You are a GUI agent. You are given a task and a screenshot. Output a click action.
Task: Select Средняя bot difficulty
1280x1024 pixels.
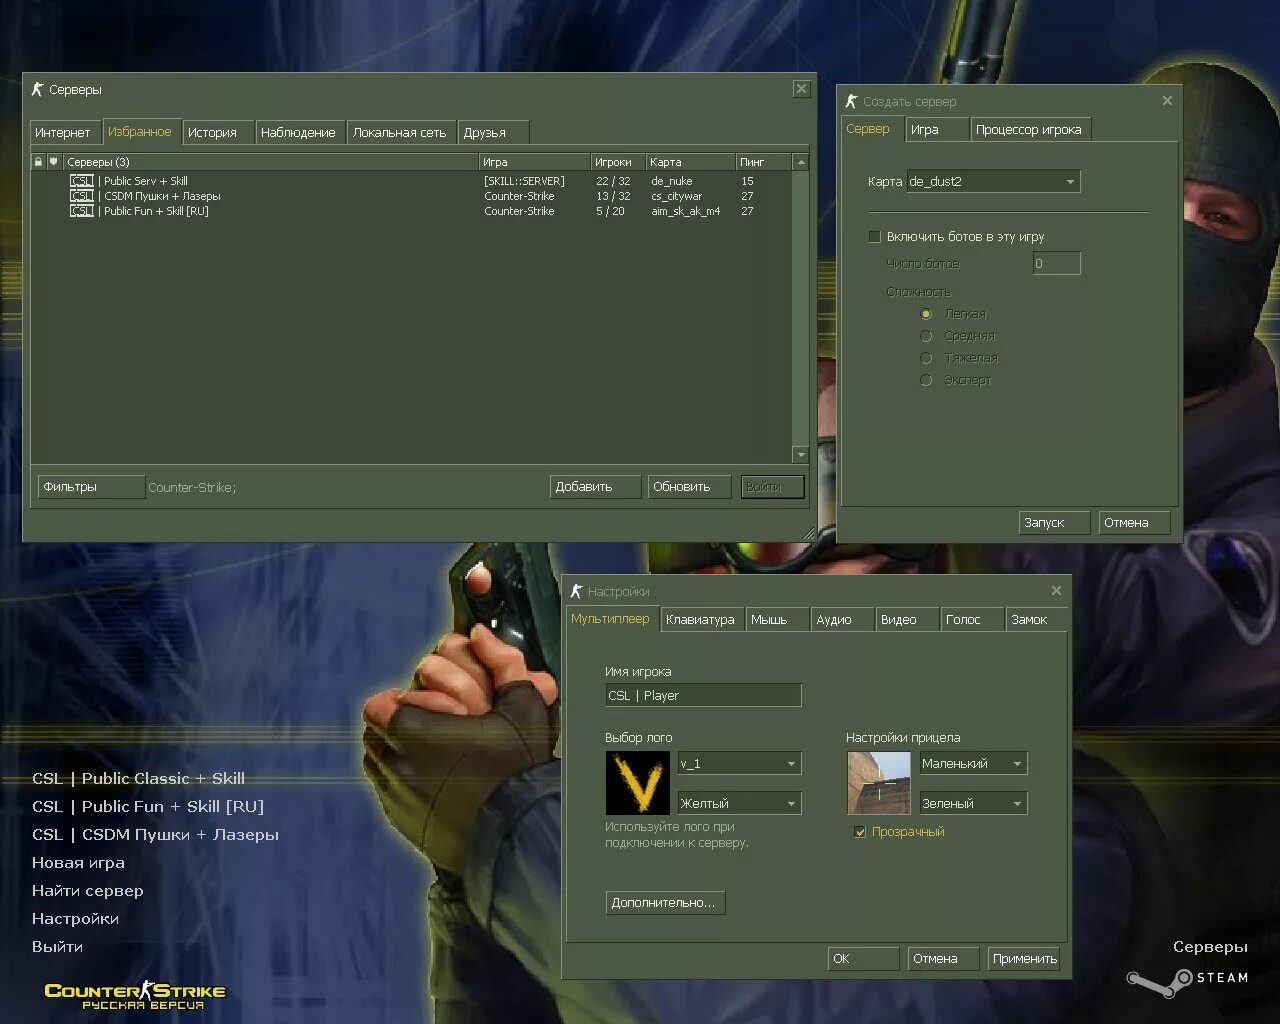(926, 336)
